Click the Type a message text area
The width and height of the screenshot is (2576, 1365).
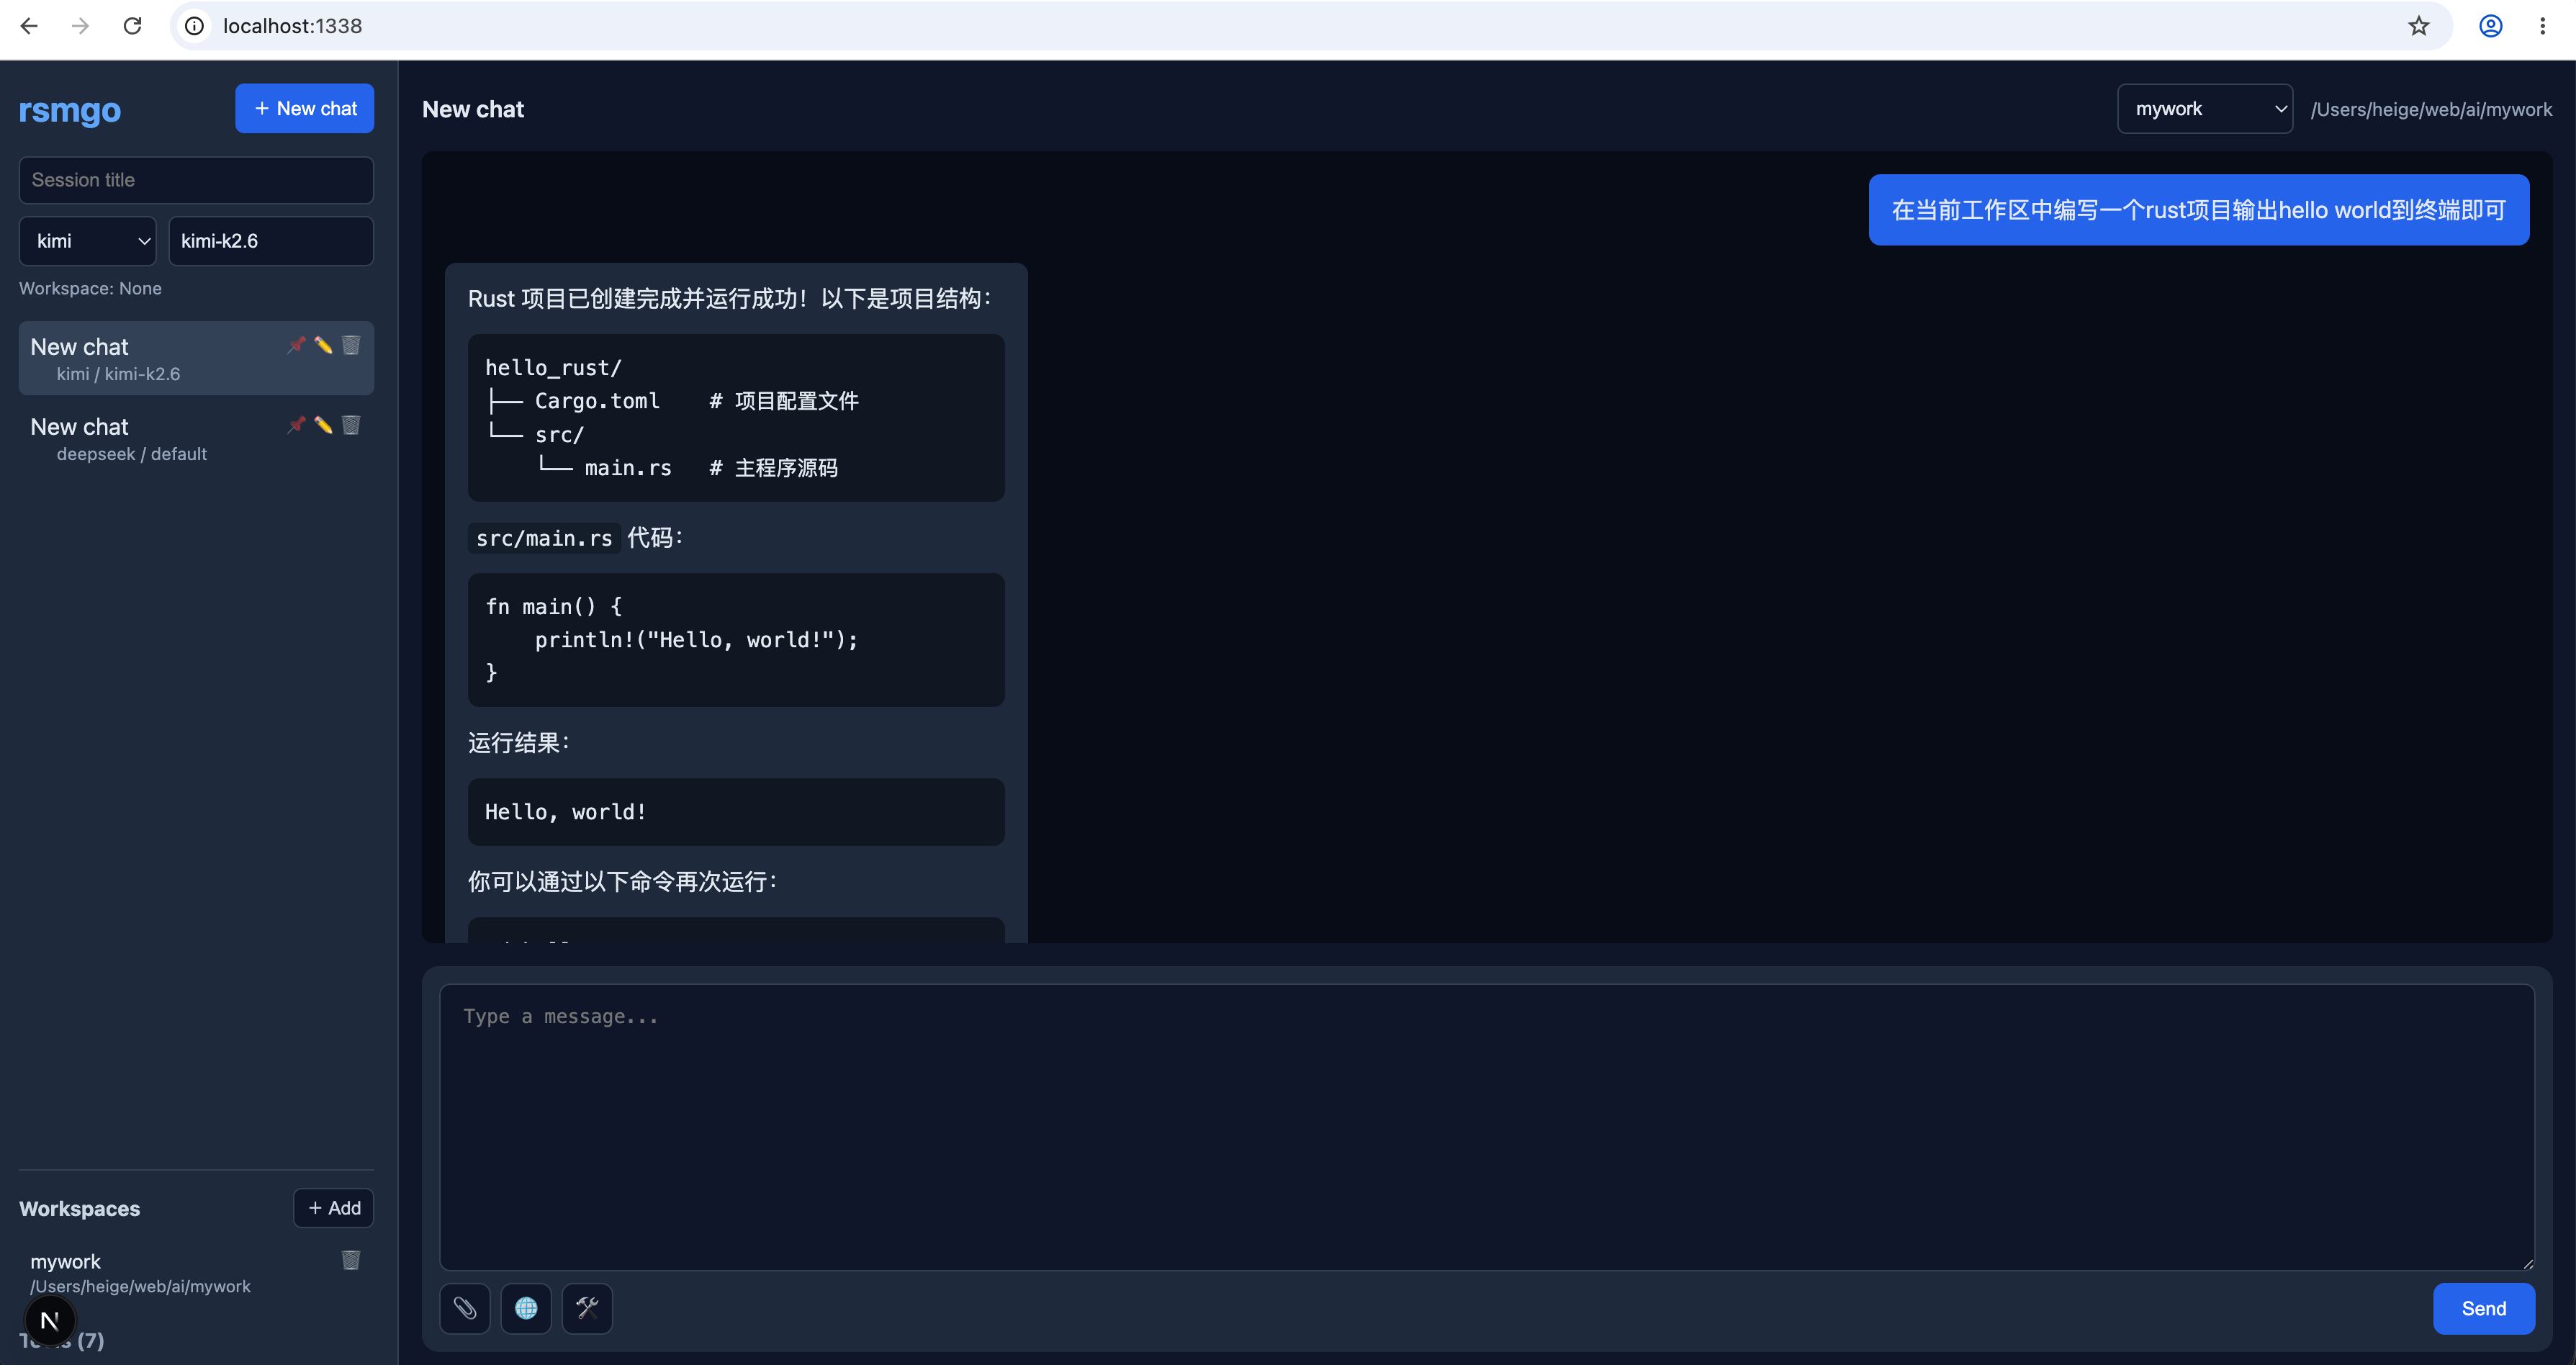1487,1127
